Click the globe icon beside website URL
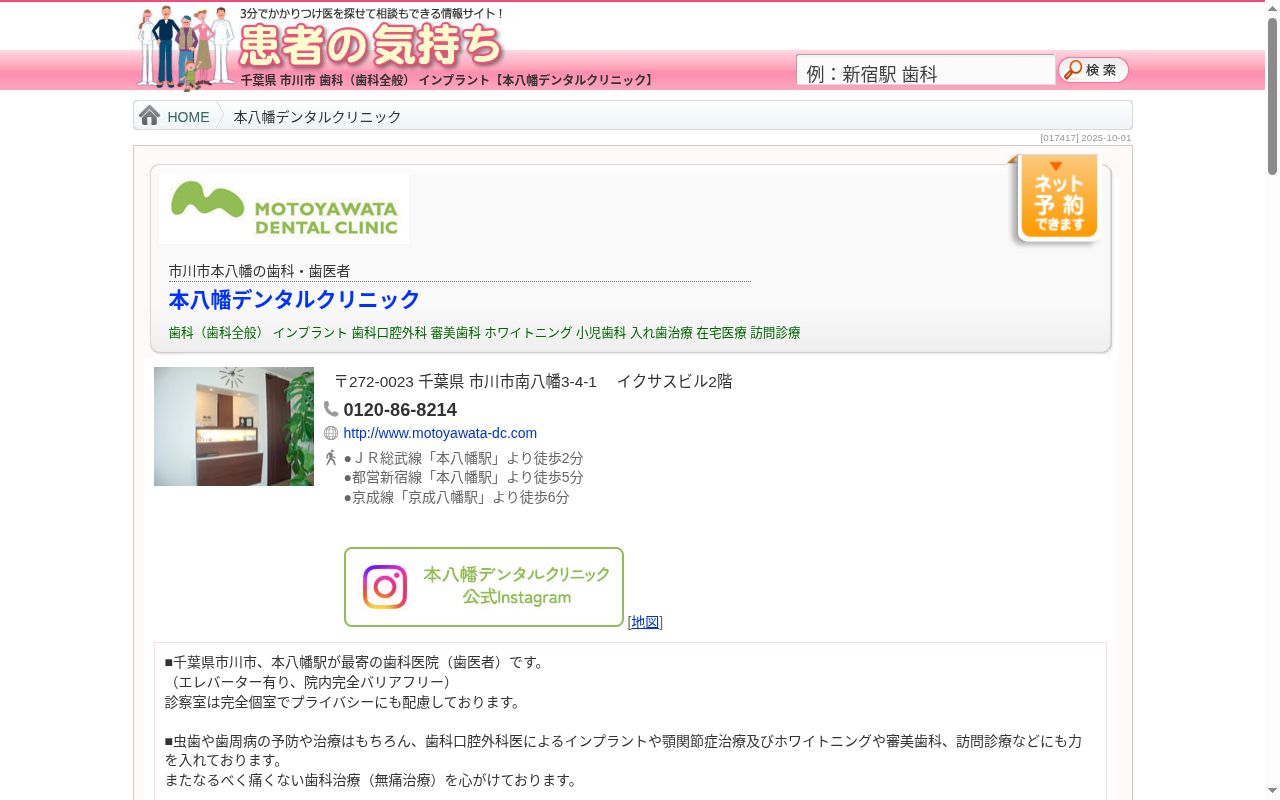 pyautogui.click(x=331, y=433)
